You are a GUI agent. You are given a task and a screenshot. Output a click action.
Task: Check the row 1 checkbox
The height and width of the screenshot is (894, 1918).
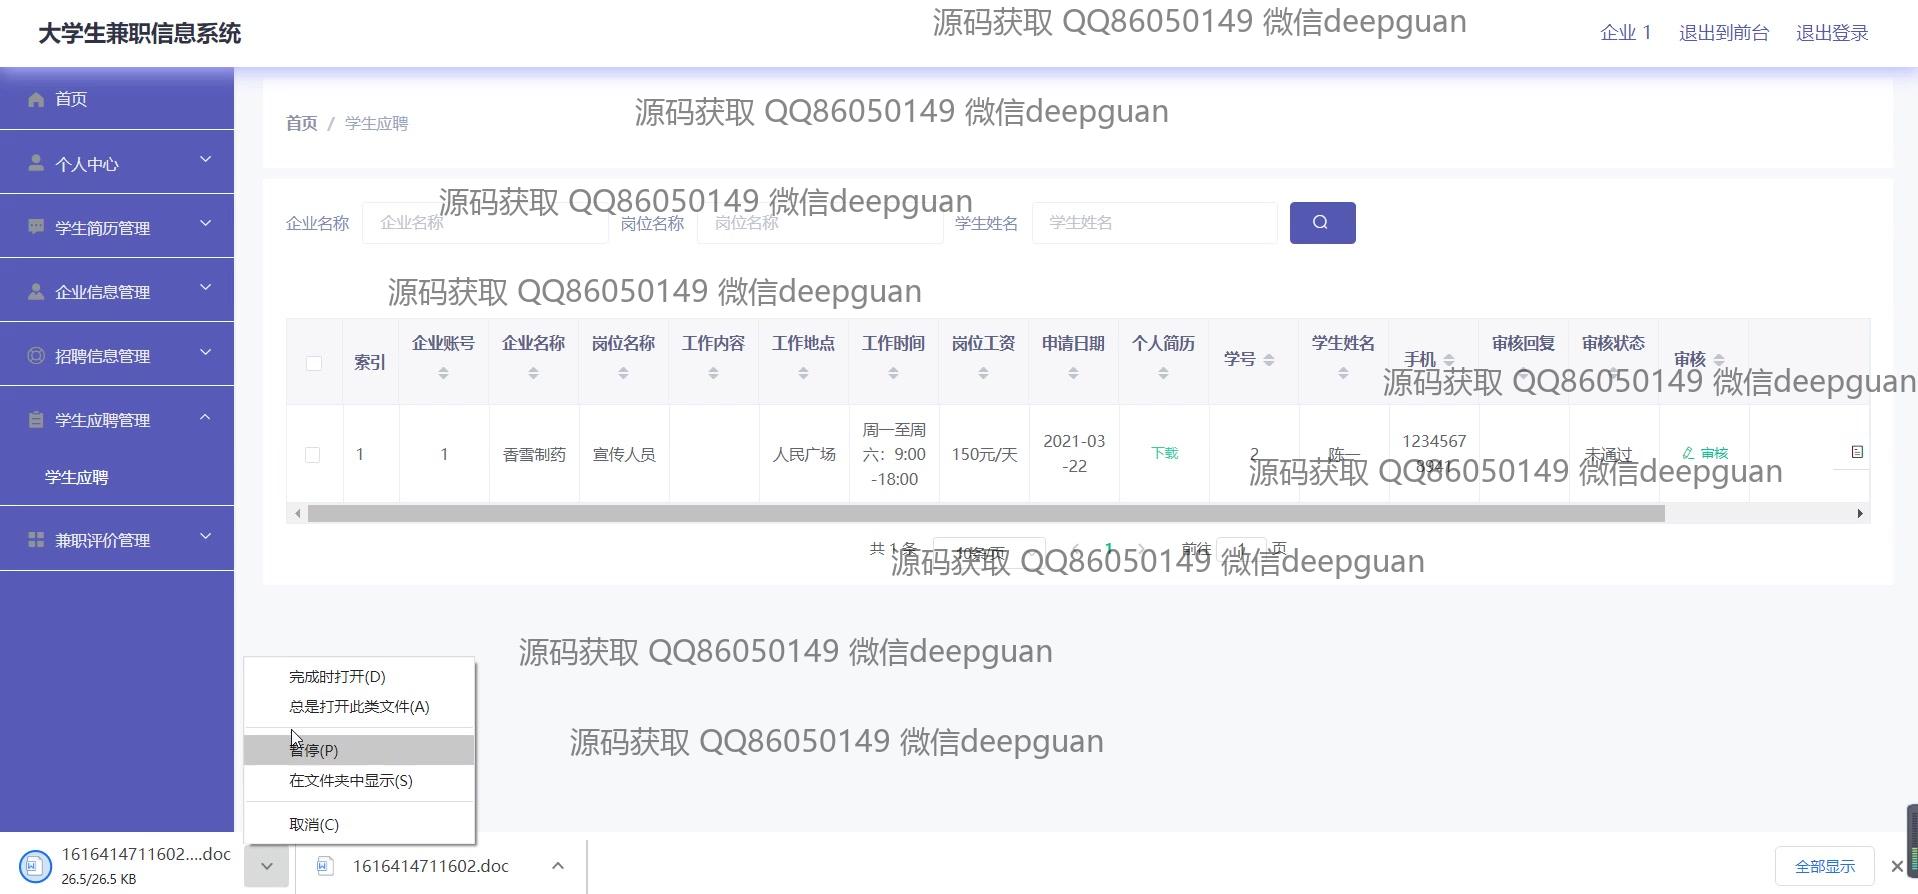click(x=313, y=455)
